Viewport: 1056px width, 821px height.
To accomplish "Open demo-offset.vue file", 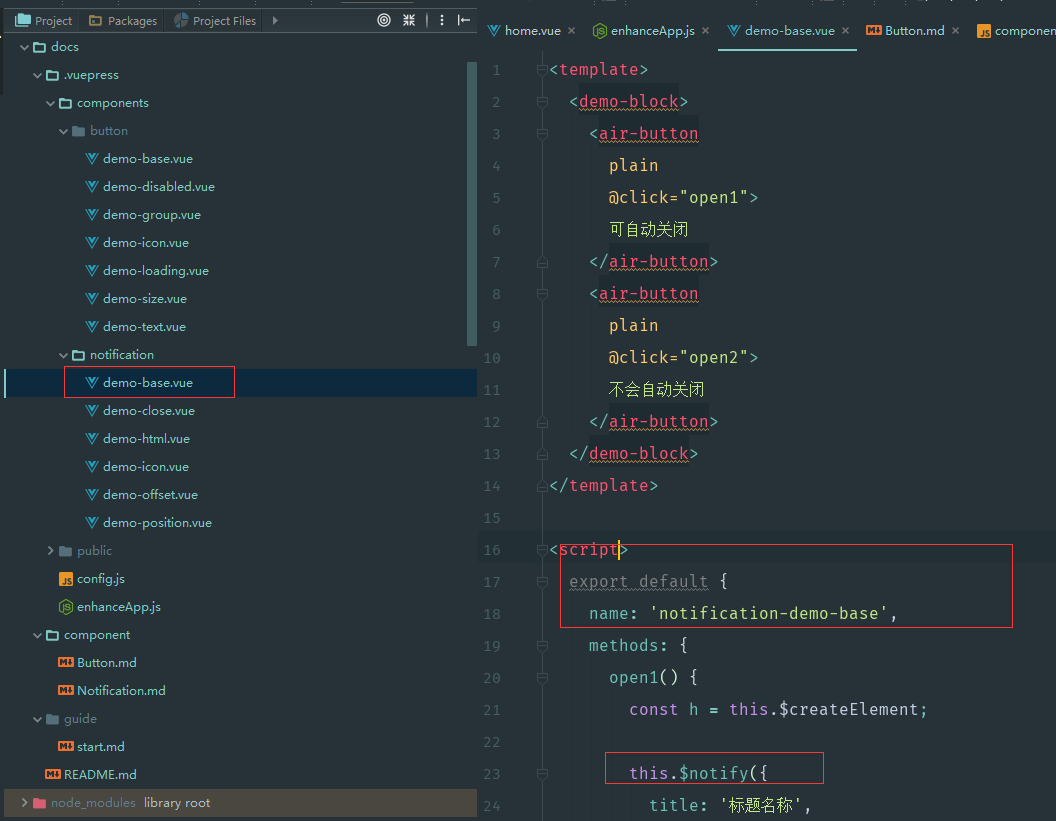I will (x=150, y=495).
